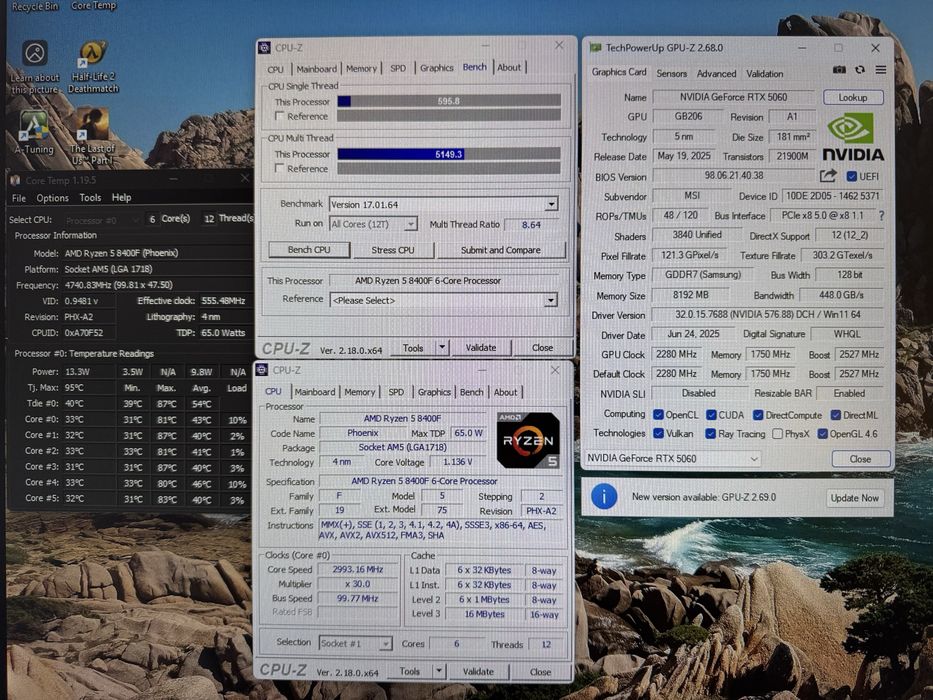Toggle the PhysX checkbox
The image size is (933, 700).
(777, 433)
